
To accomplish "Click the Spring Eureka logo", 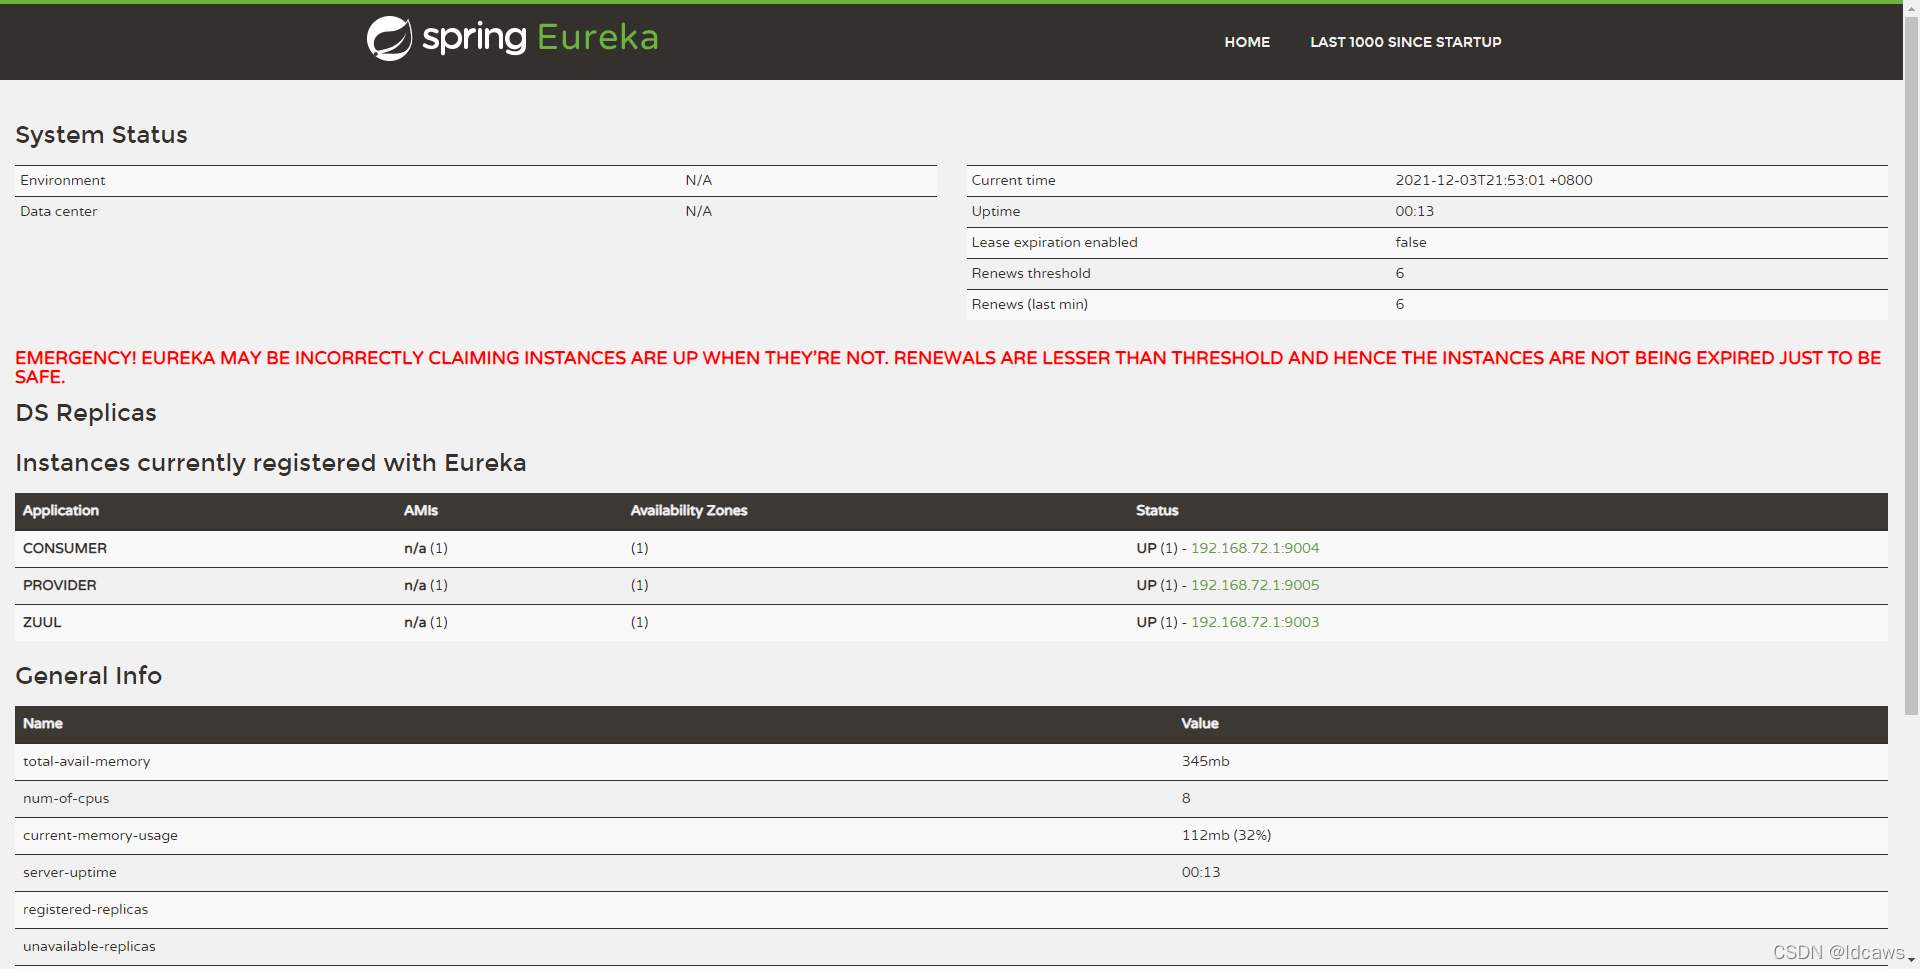I will click(512, 38).
